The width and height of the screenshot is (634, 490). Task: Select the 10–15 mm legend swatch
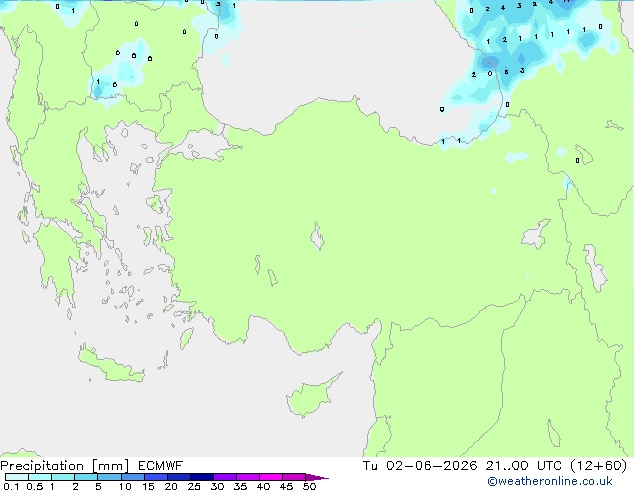(132, 477)
